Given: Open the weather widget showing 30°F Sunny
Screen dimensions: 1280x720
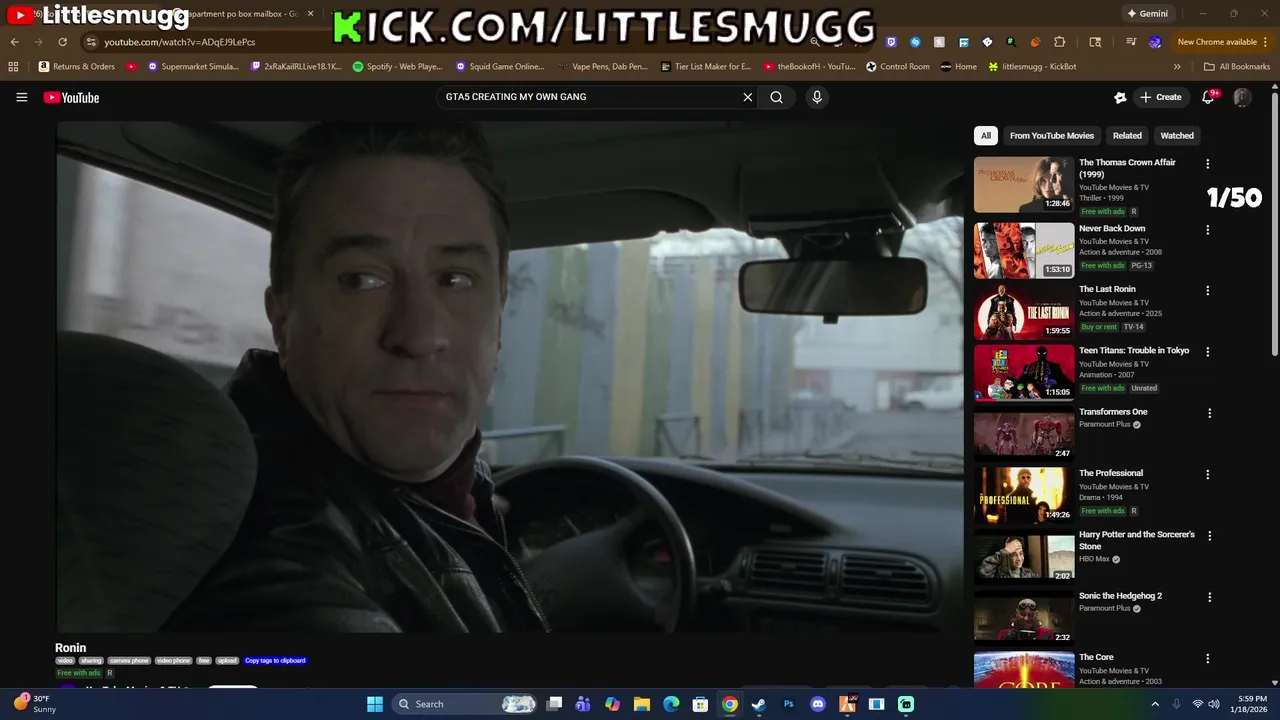Looking at the screenshot, I should (35, 704).
